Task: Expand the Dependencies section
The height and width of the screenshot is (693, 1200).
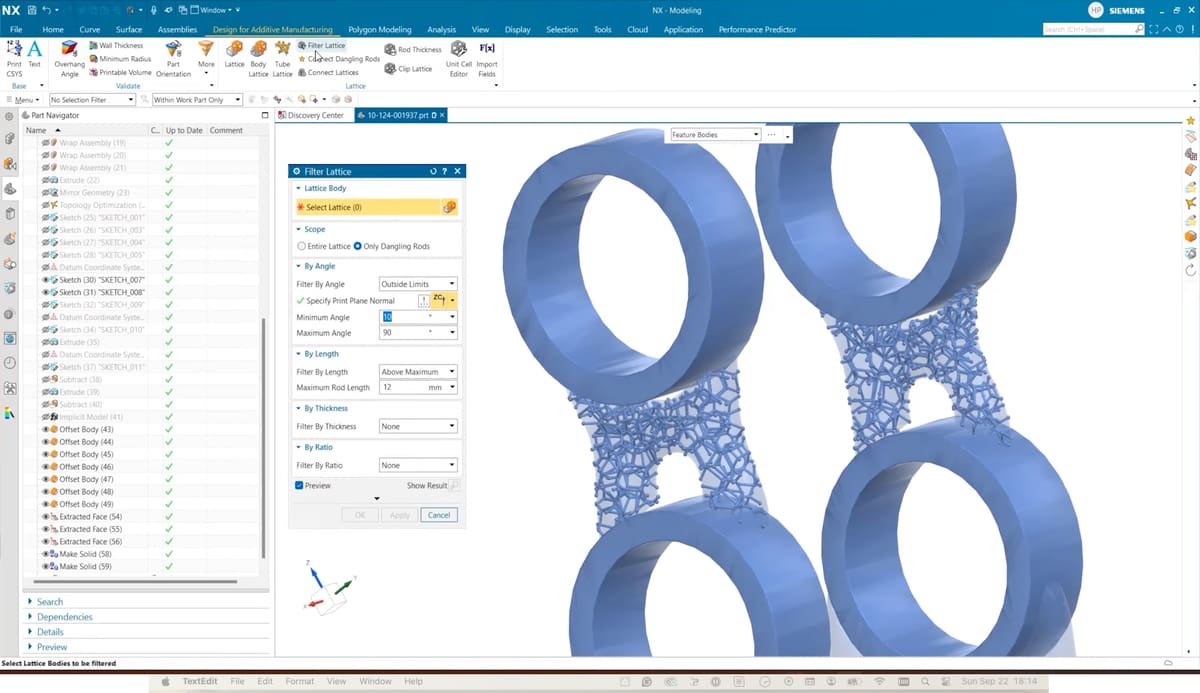Action: (64, 617)
